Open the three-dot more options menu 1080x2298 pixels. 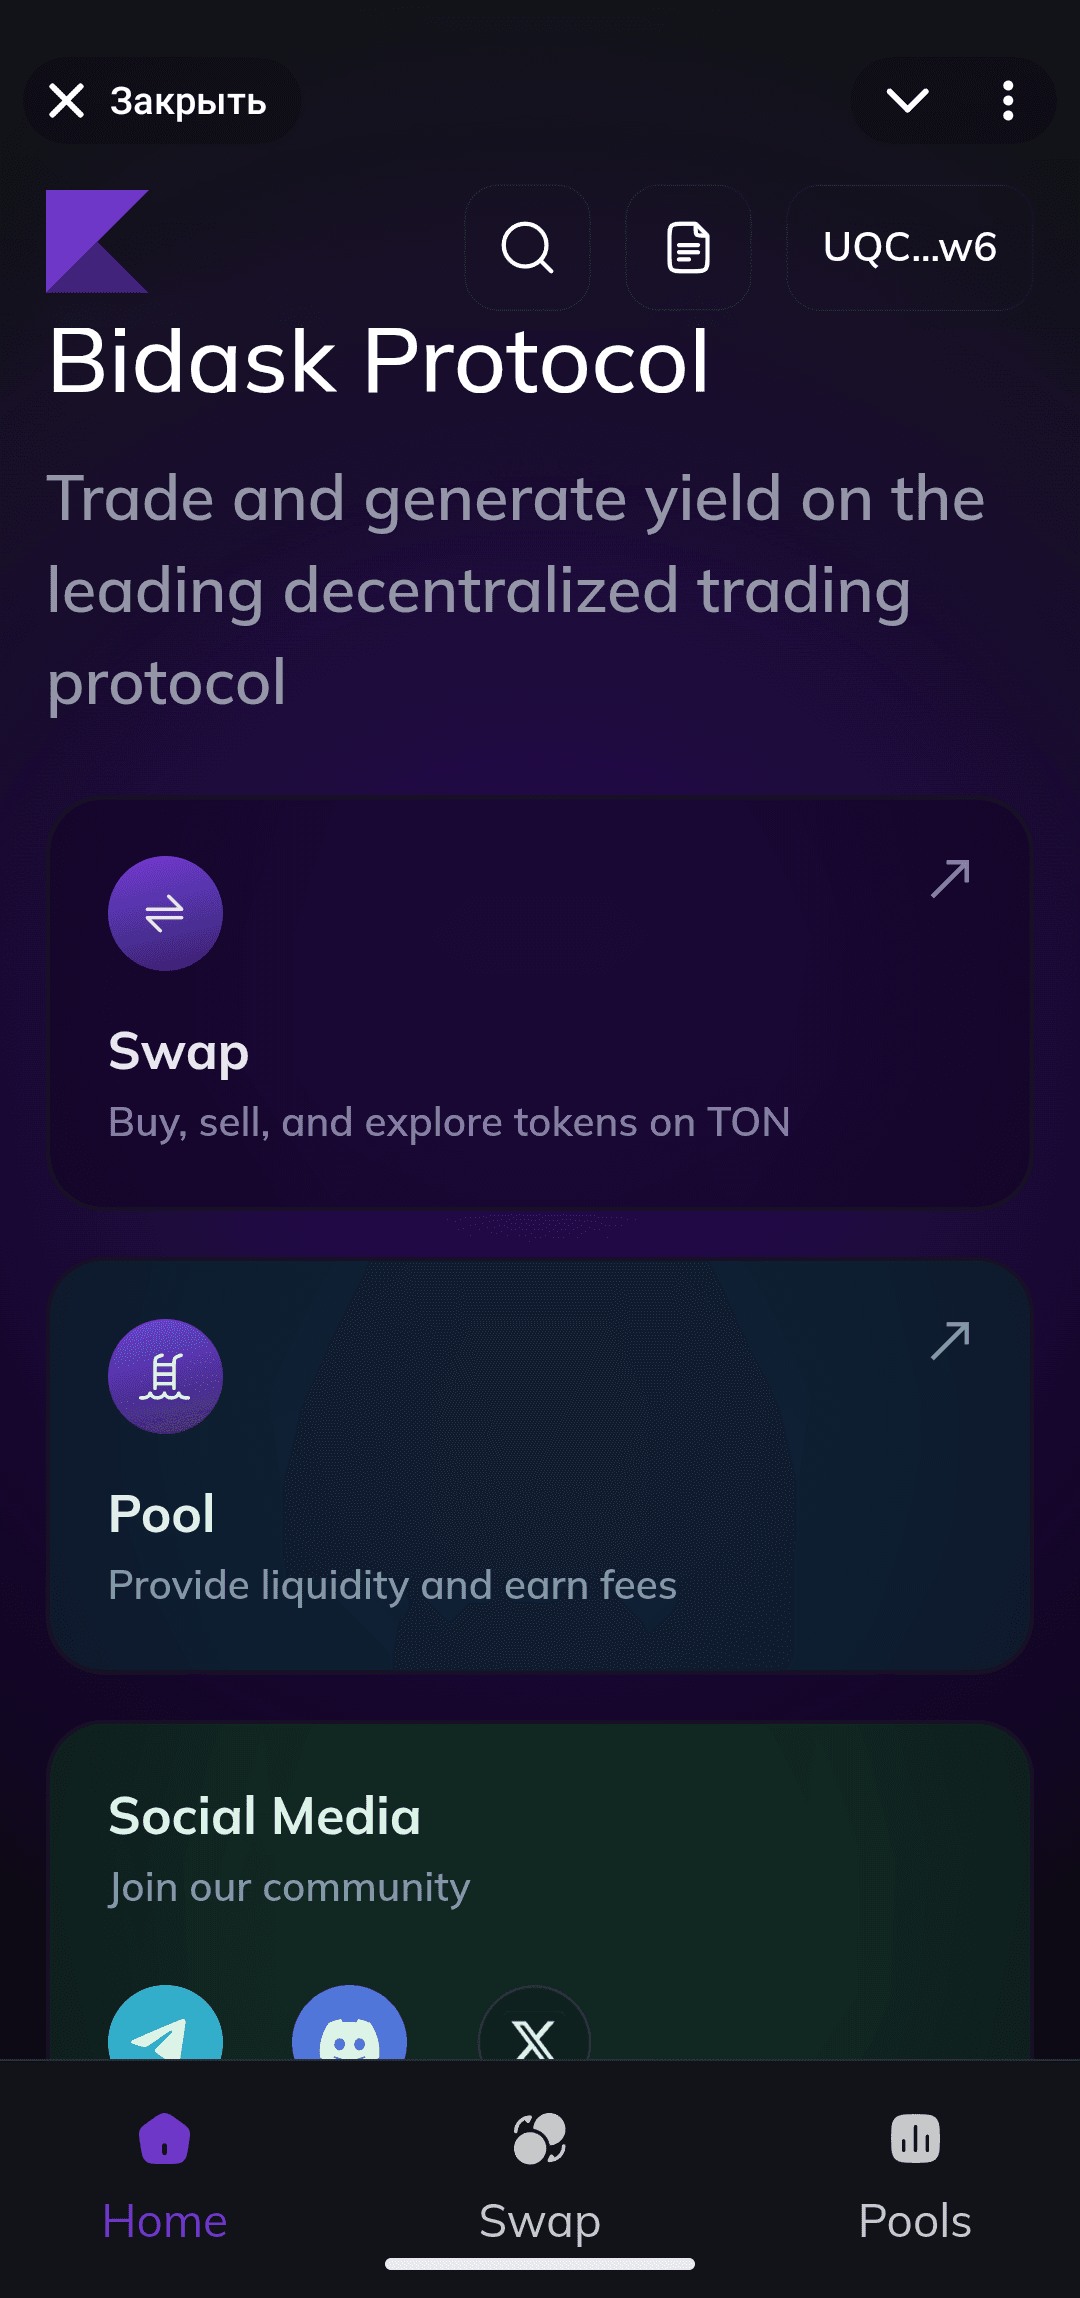point(1008,100)
